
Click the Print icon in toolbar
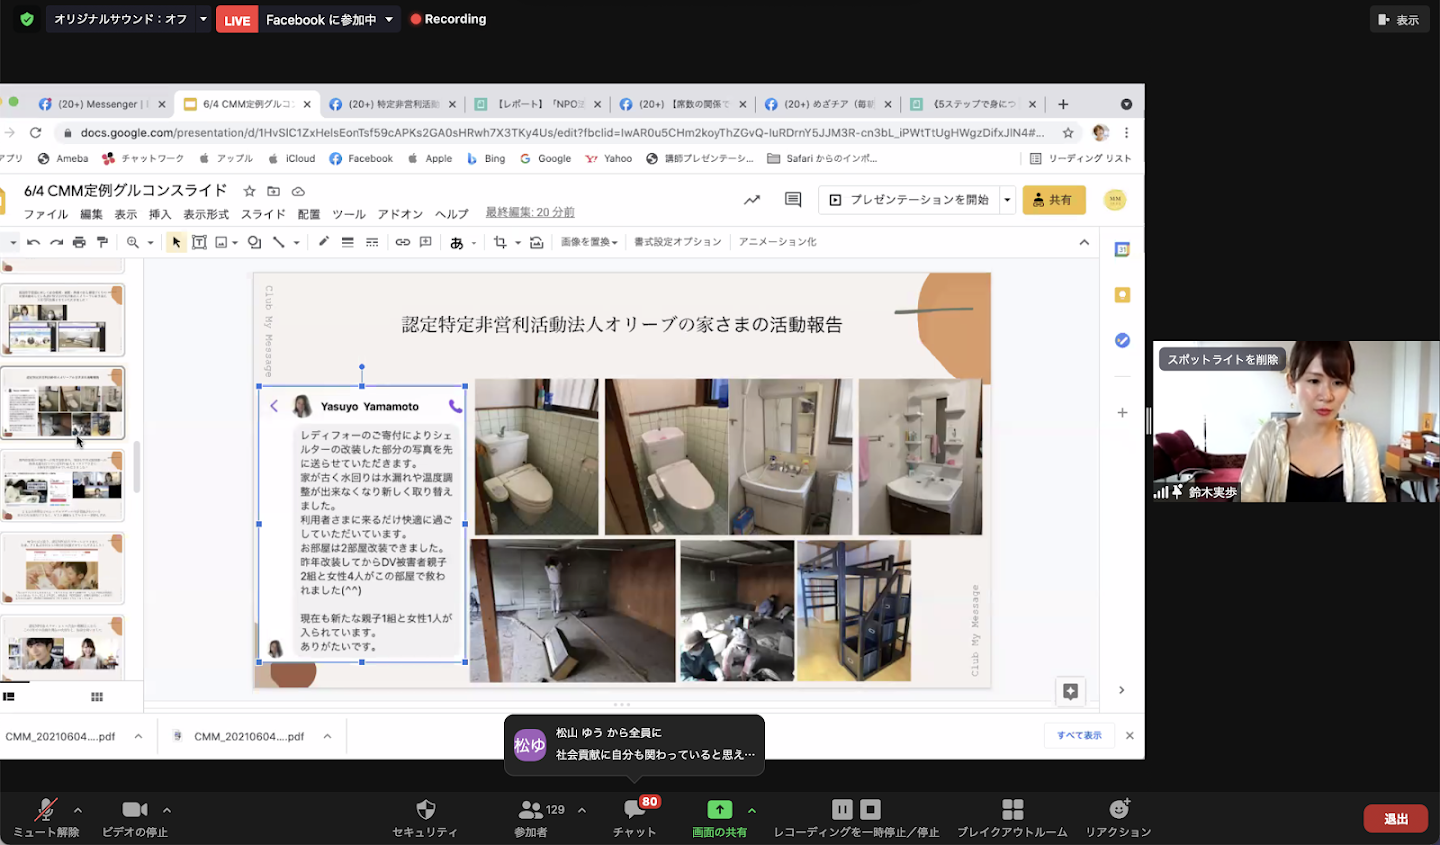click(79, 242)
